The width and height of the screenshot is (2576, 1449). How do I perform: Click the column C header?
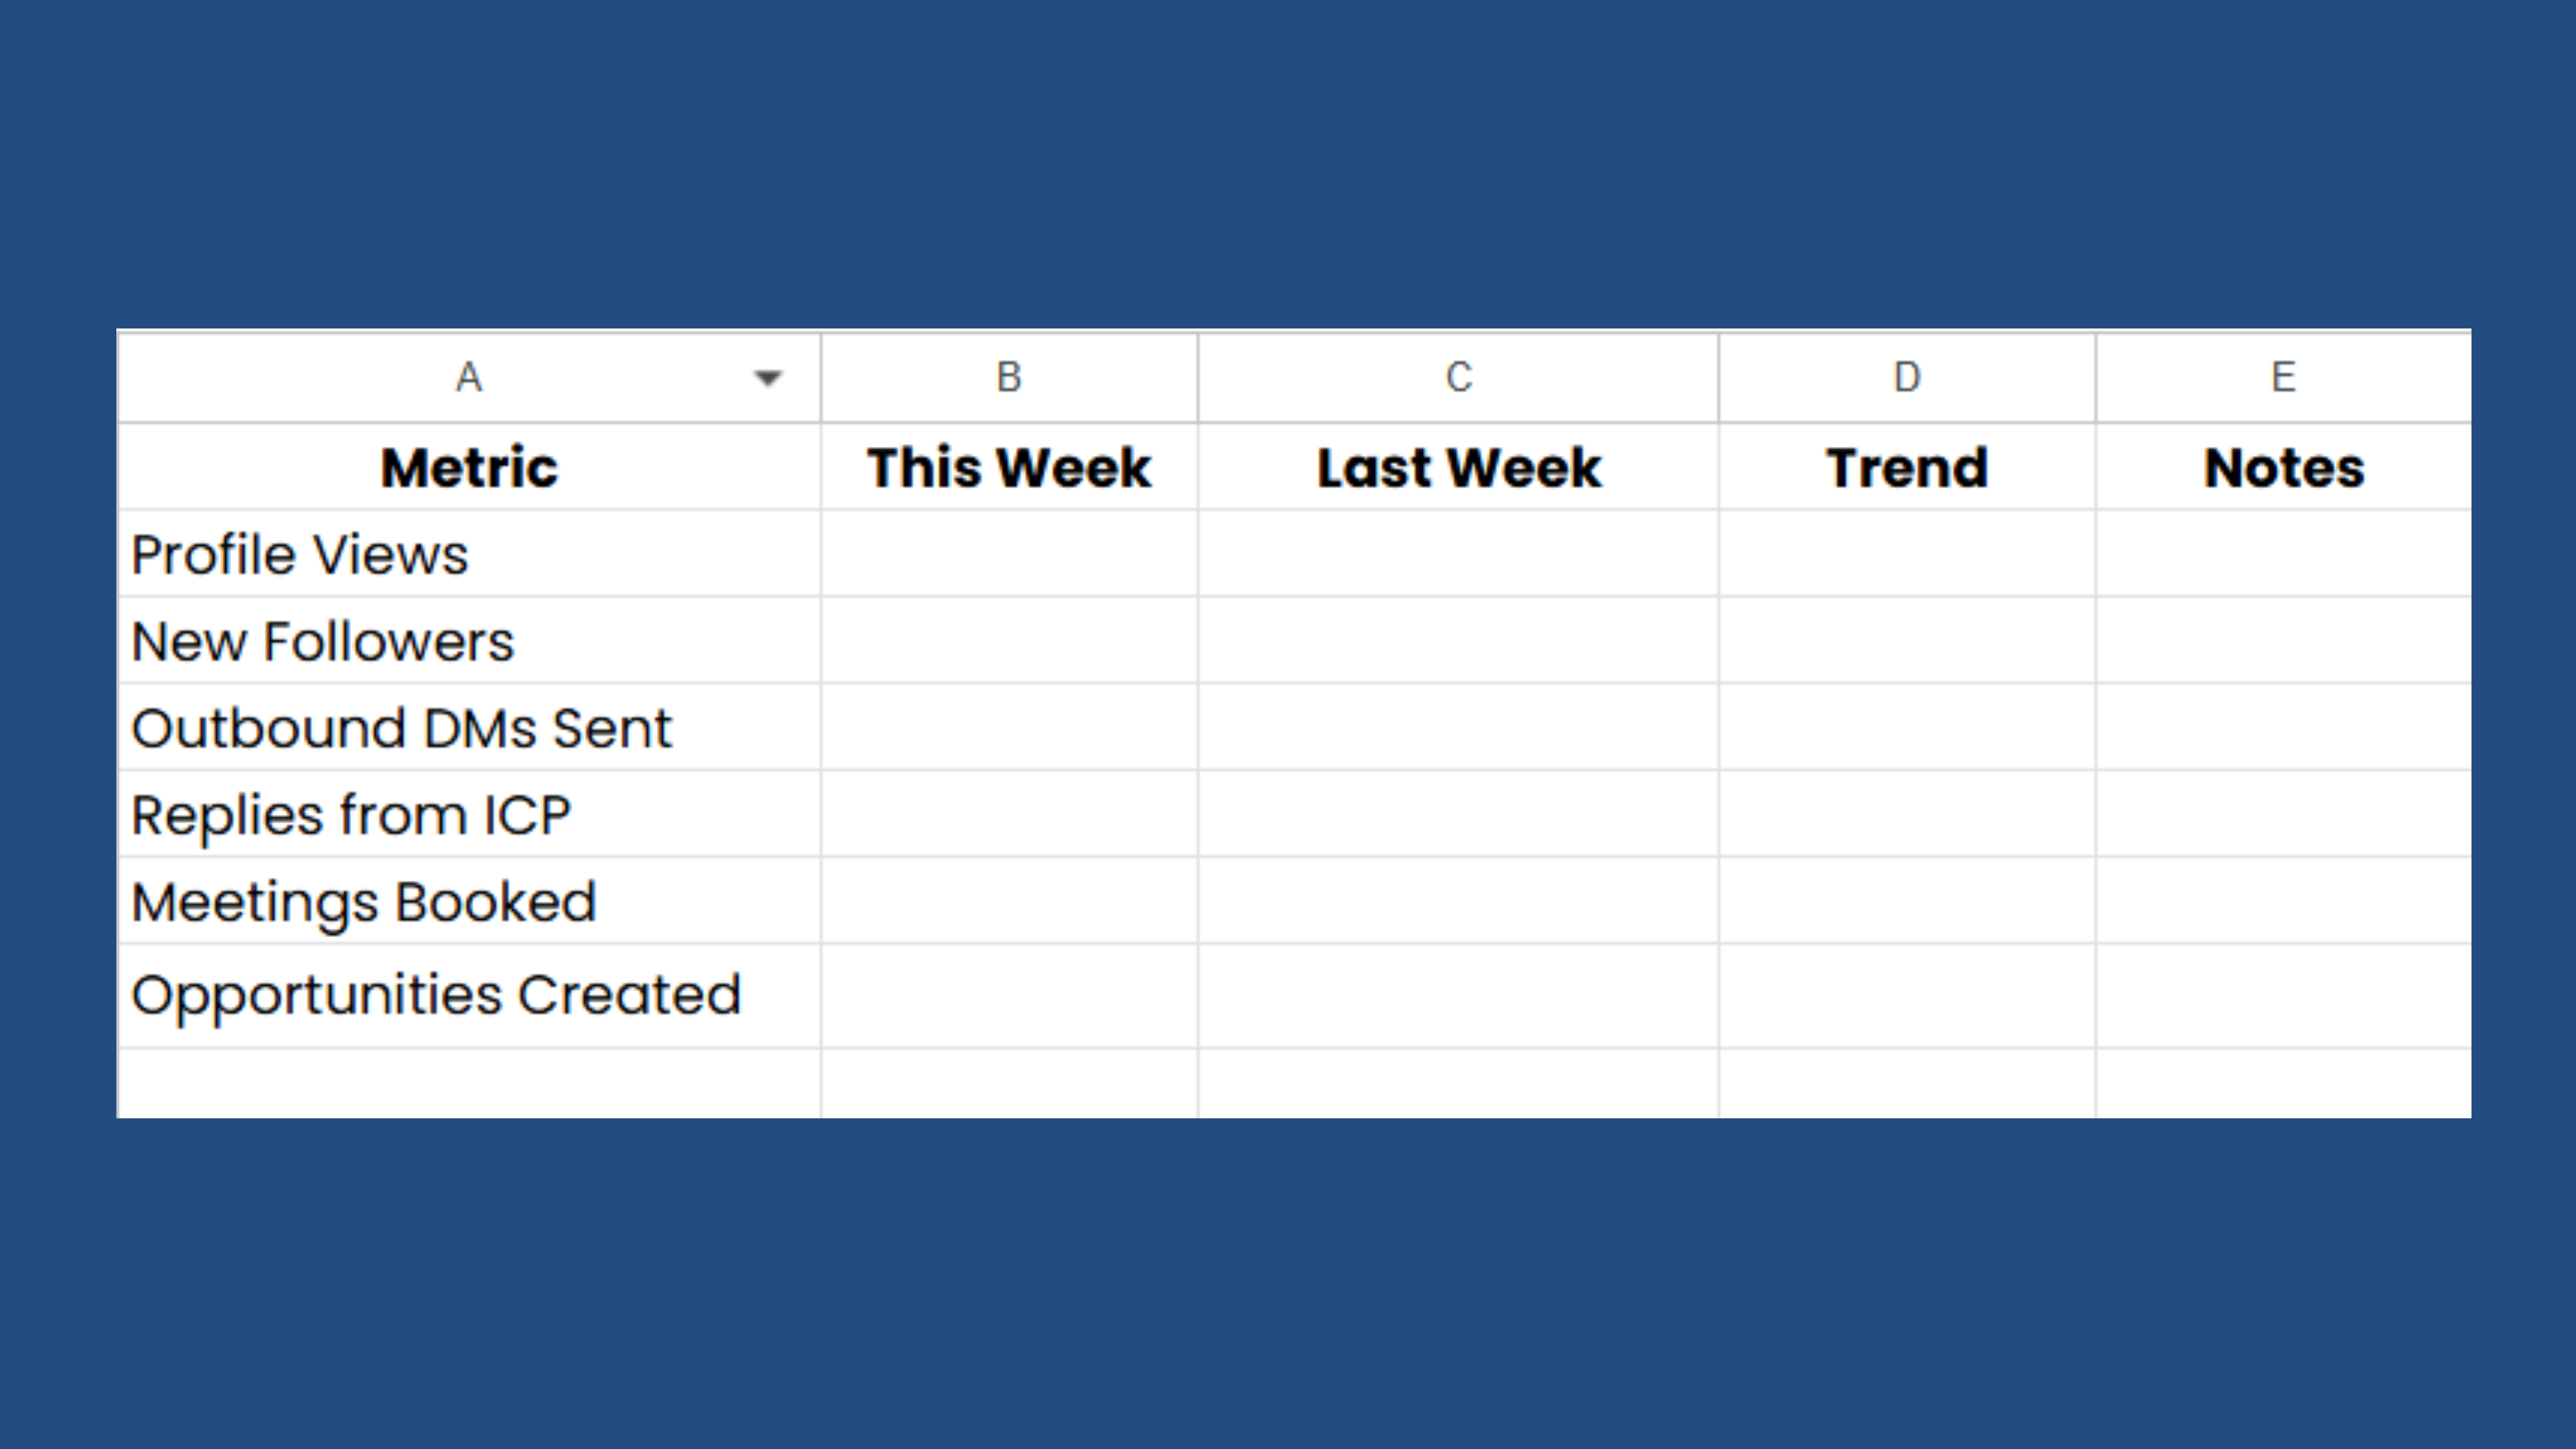pyautogui.click(x=1458, y=378)
